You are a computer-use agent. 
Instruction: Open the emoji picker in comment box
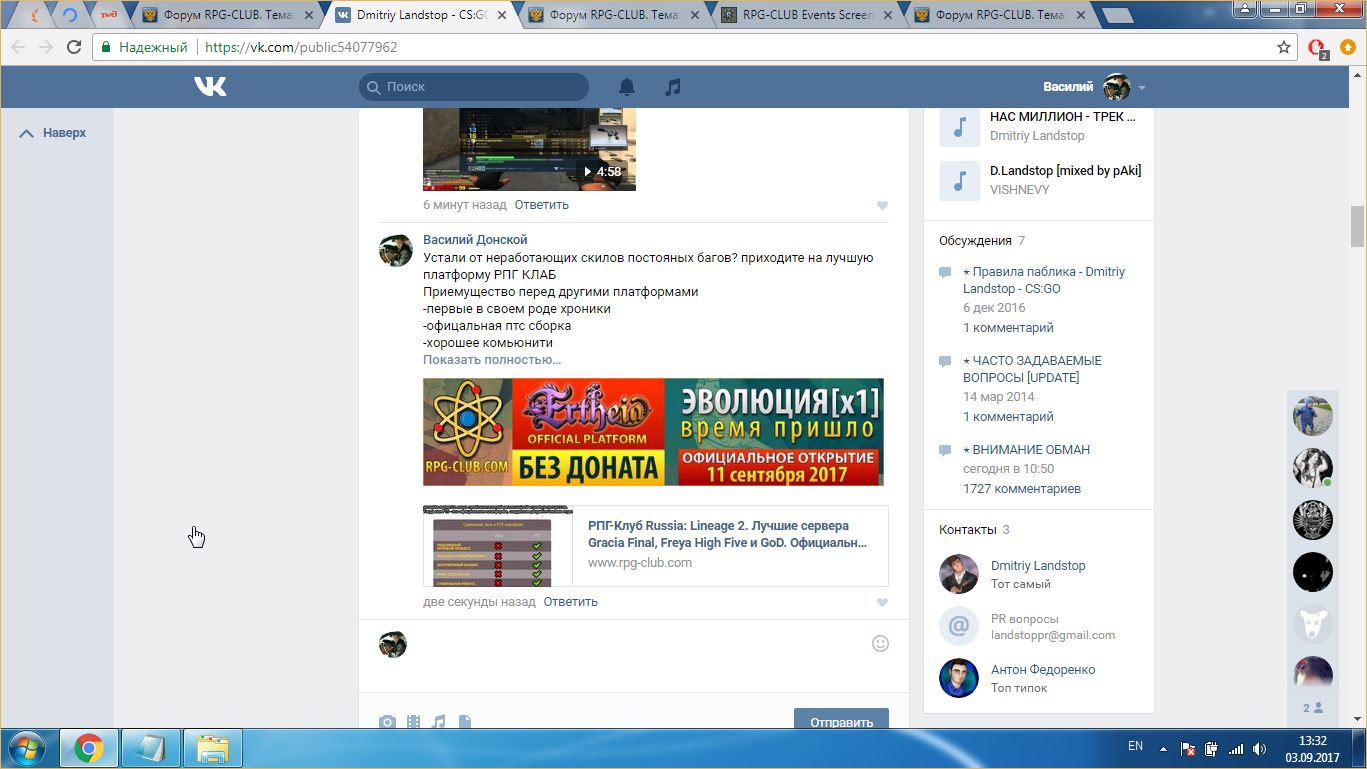pos(880,643)
